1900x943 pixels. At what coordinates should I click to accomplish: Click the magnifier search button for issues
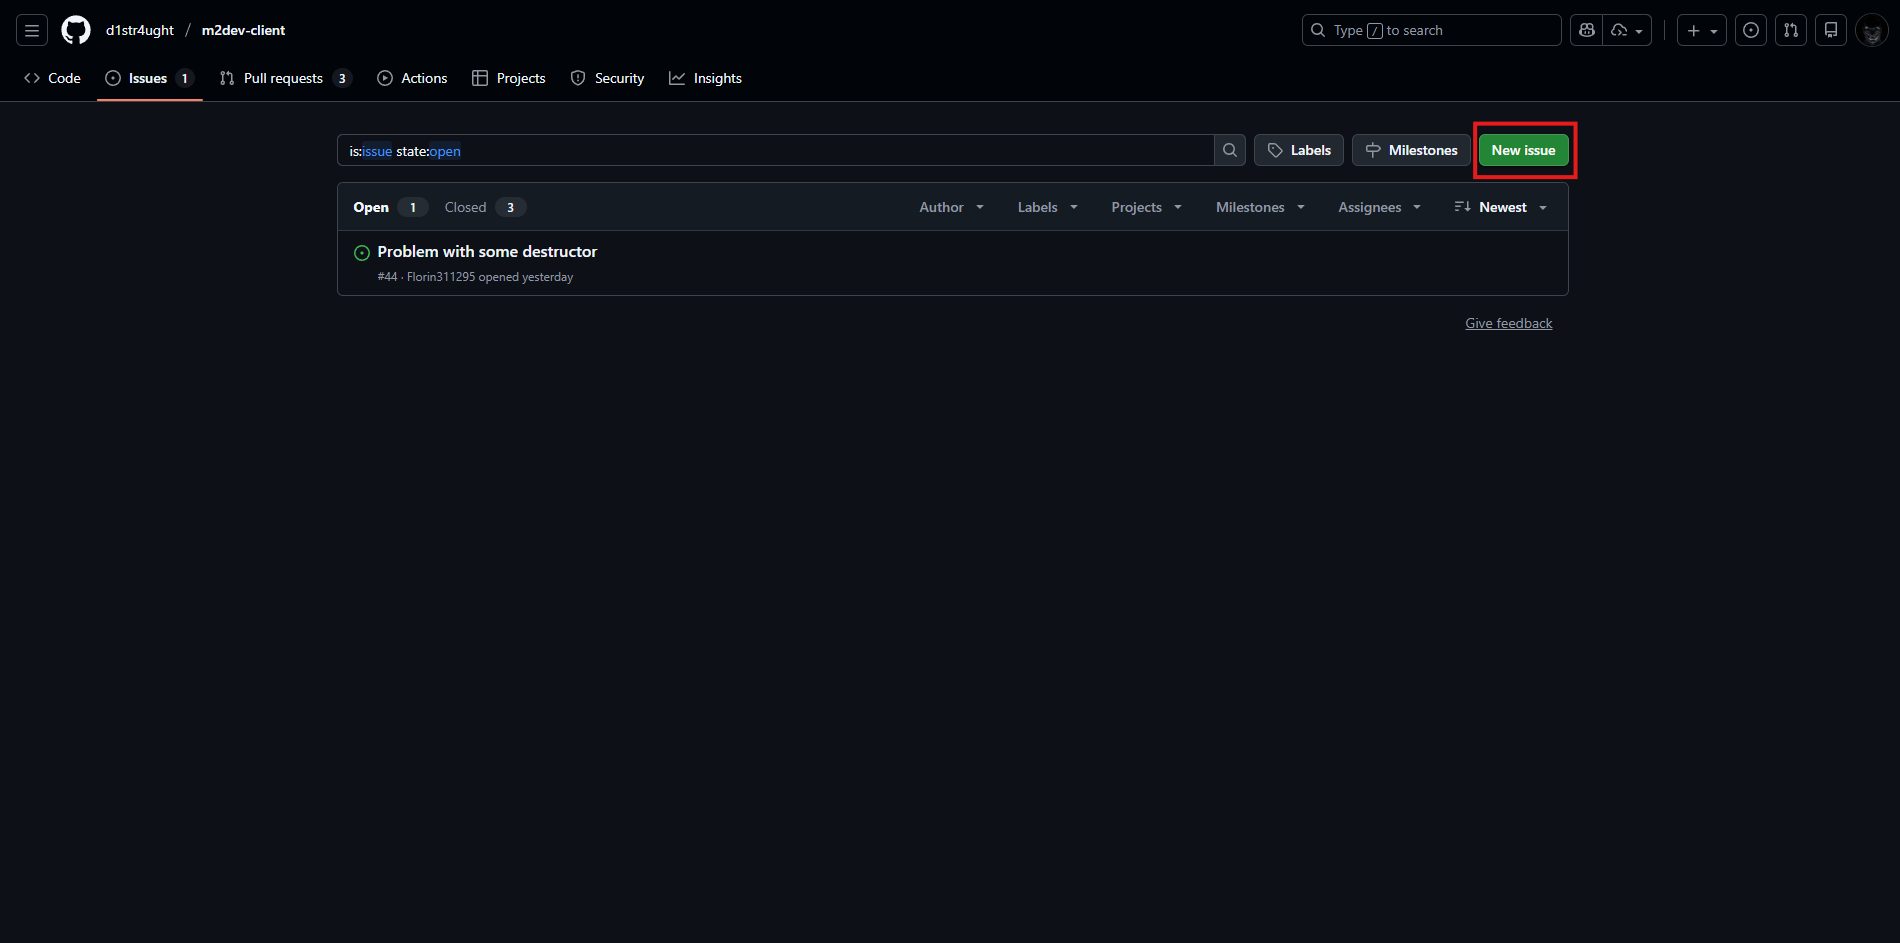click(x=1230, y=151)
